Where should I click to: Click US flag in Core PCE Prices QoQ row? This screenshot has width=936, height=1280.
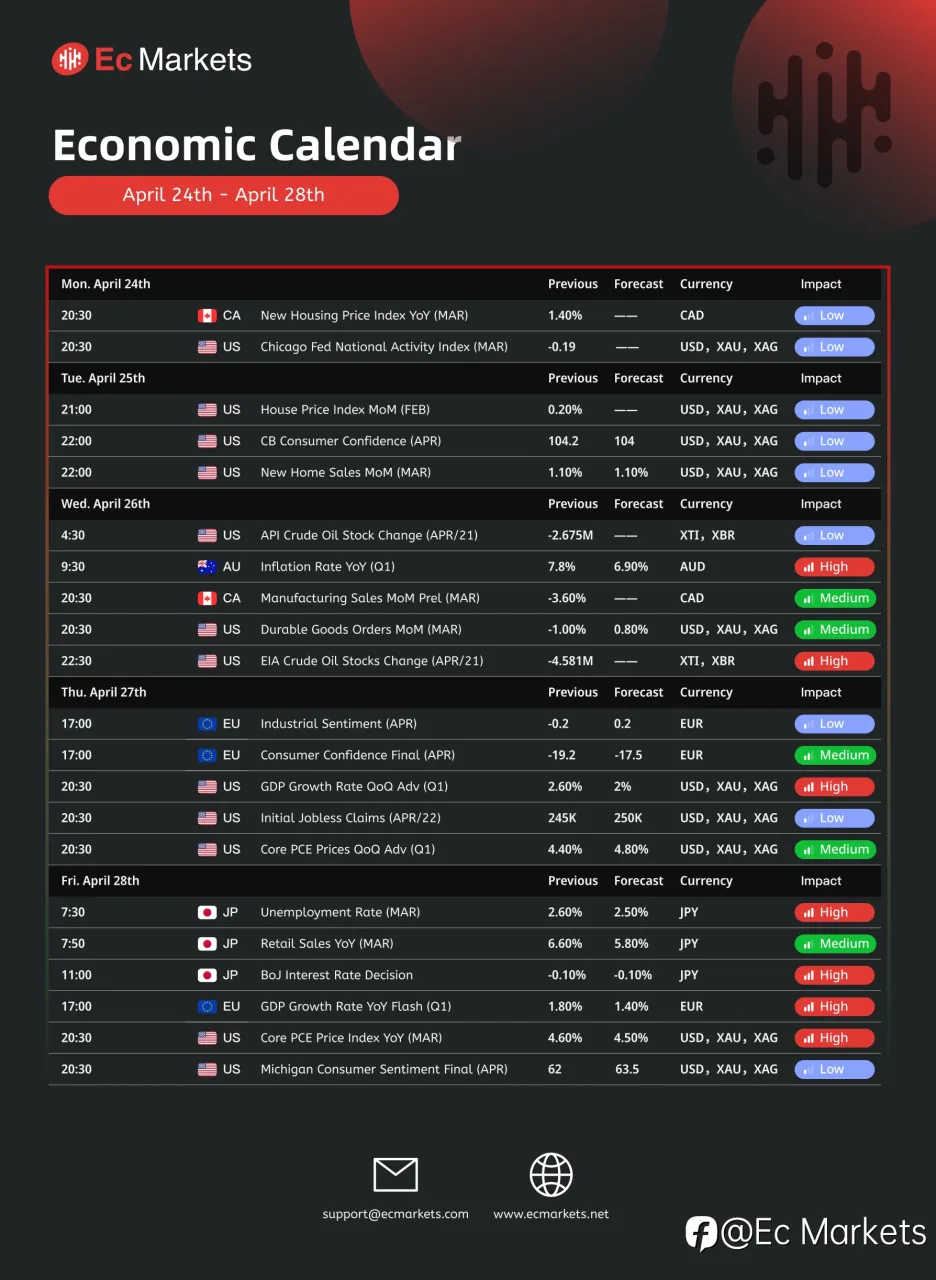(207, 849)
